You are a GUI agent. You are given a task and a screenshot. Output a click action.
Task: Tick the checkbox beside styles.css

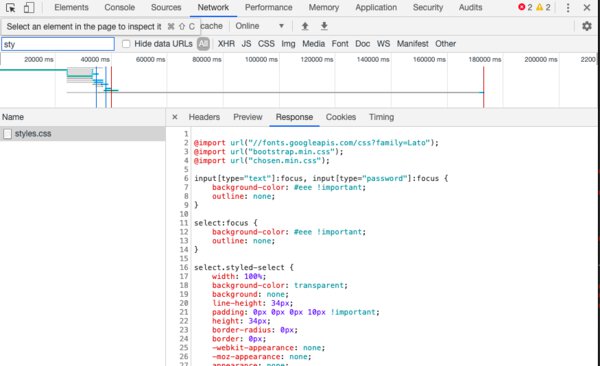pos(7,134)
